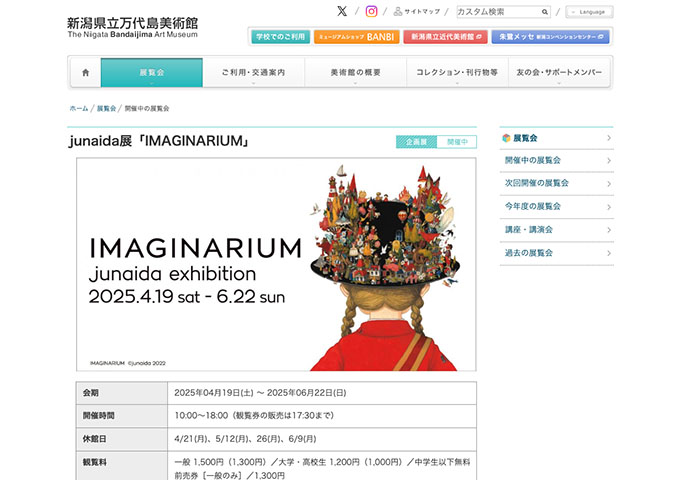Viewport: 680px width, 480px height.
Task: Click the junaida展「IMAGINARIUM」 page title
Action: click(159, 141)
